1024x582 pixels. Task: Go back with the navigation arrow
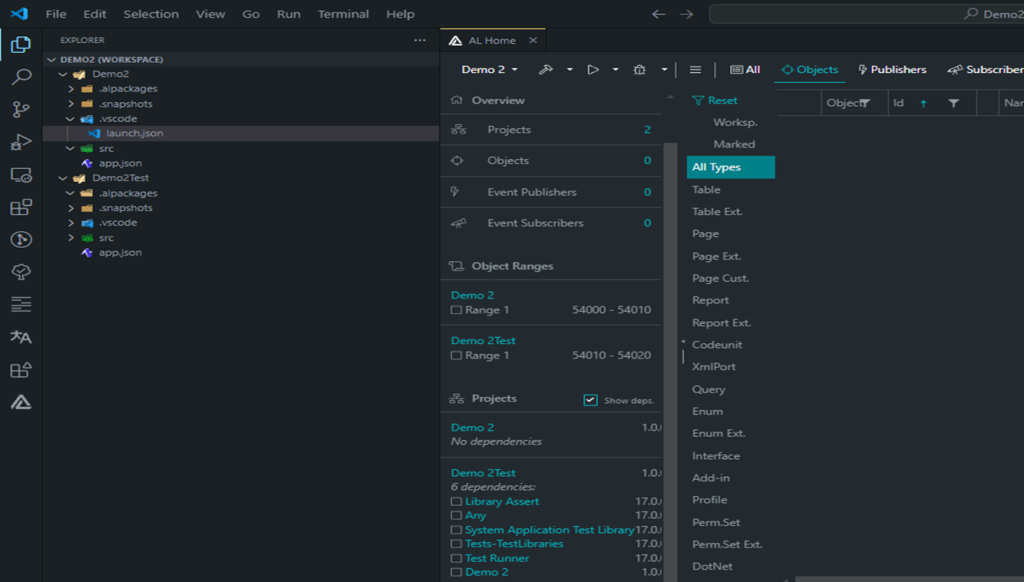pos(658,14)
